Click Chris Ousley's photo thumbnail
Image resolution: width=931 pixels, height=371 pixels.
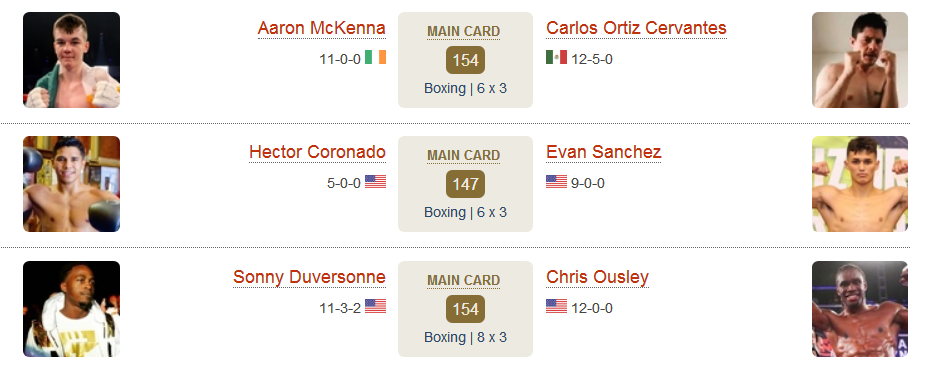[x=860, y=309]
